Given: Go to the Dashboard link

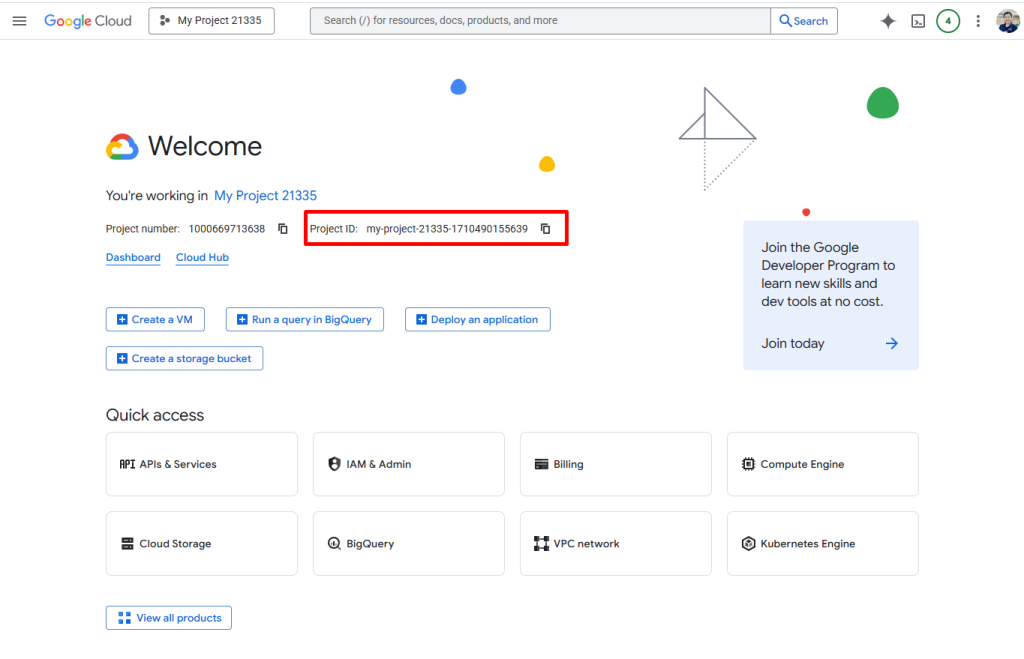Looking at the screenshot, I should click(133, 257).
